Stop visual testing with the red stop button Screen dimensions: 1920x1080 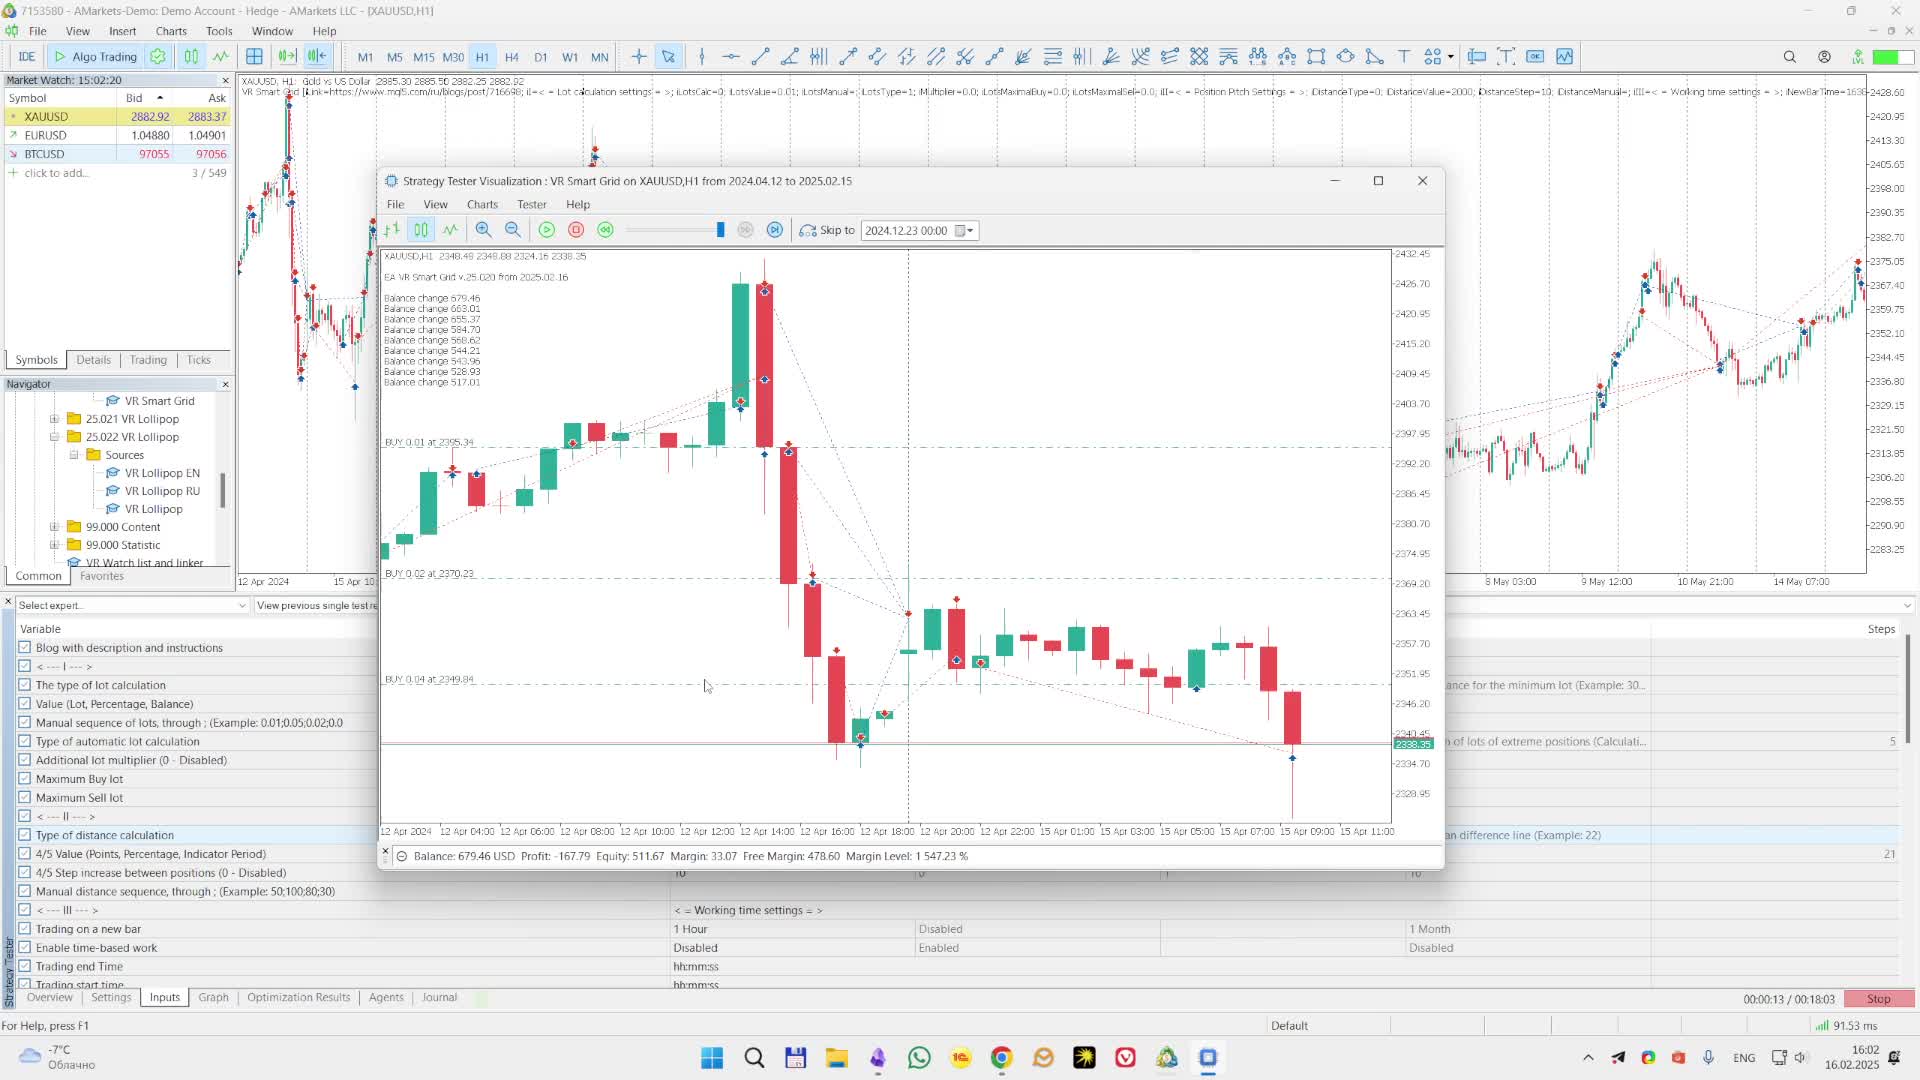tap(576, 230)
